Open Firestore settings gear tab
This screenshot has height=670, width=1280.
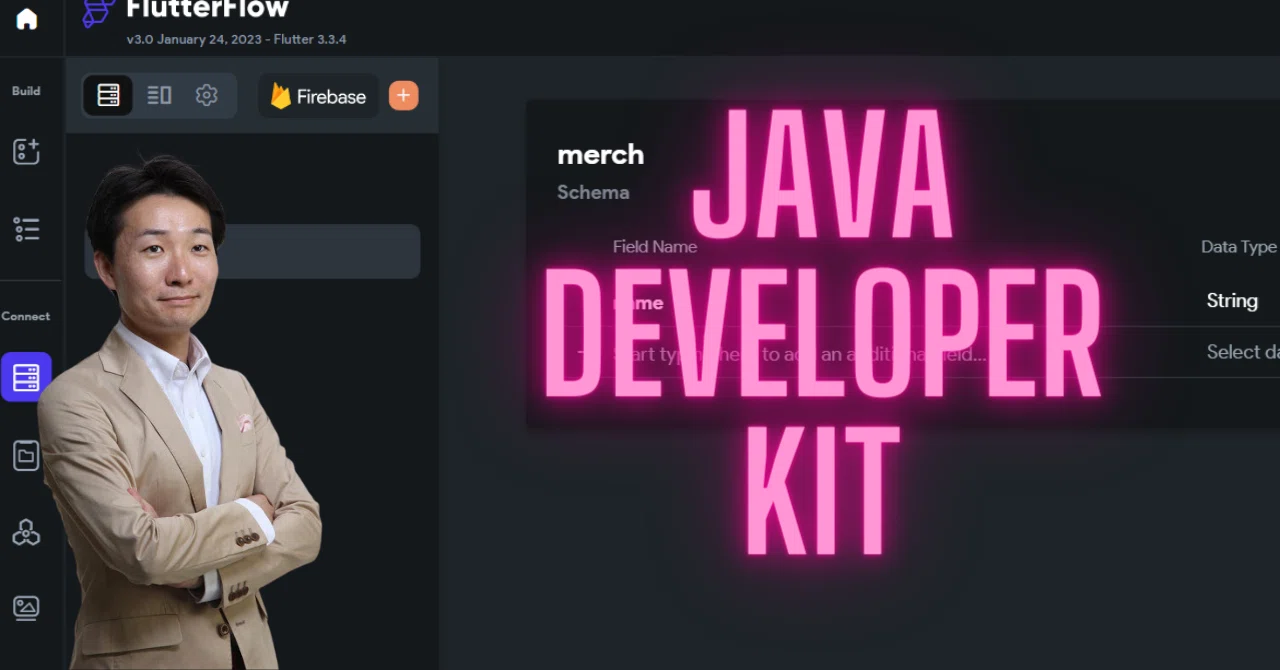tap(207, 96)
